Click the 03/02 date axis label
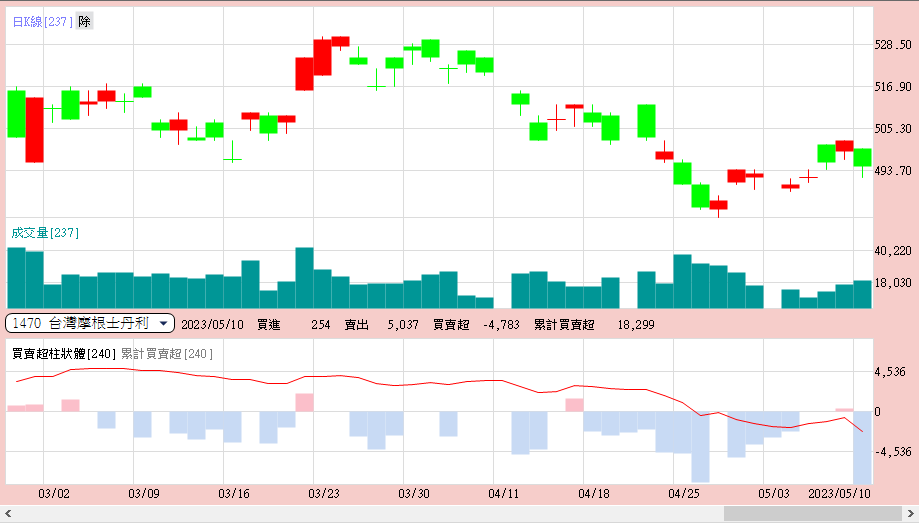Screen dimensions: 919x523 point(54,494)
